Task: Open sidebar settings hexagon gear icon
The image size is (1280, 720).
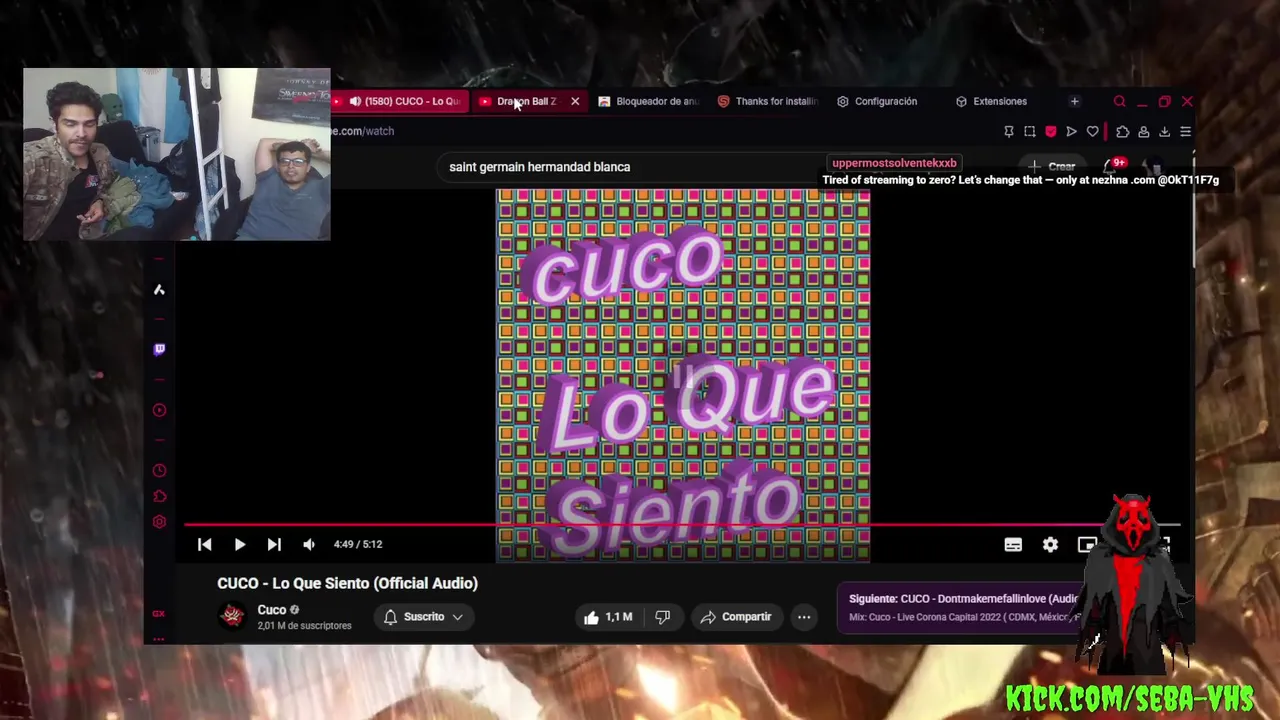Action: [159, 522]
